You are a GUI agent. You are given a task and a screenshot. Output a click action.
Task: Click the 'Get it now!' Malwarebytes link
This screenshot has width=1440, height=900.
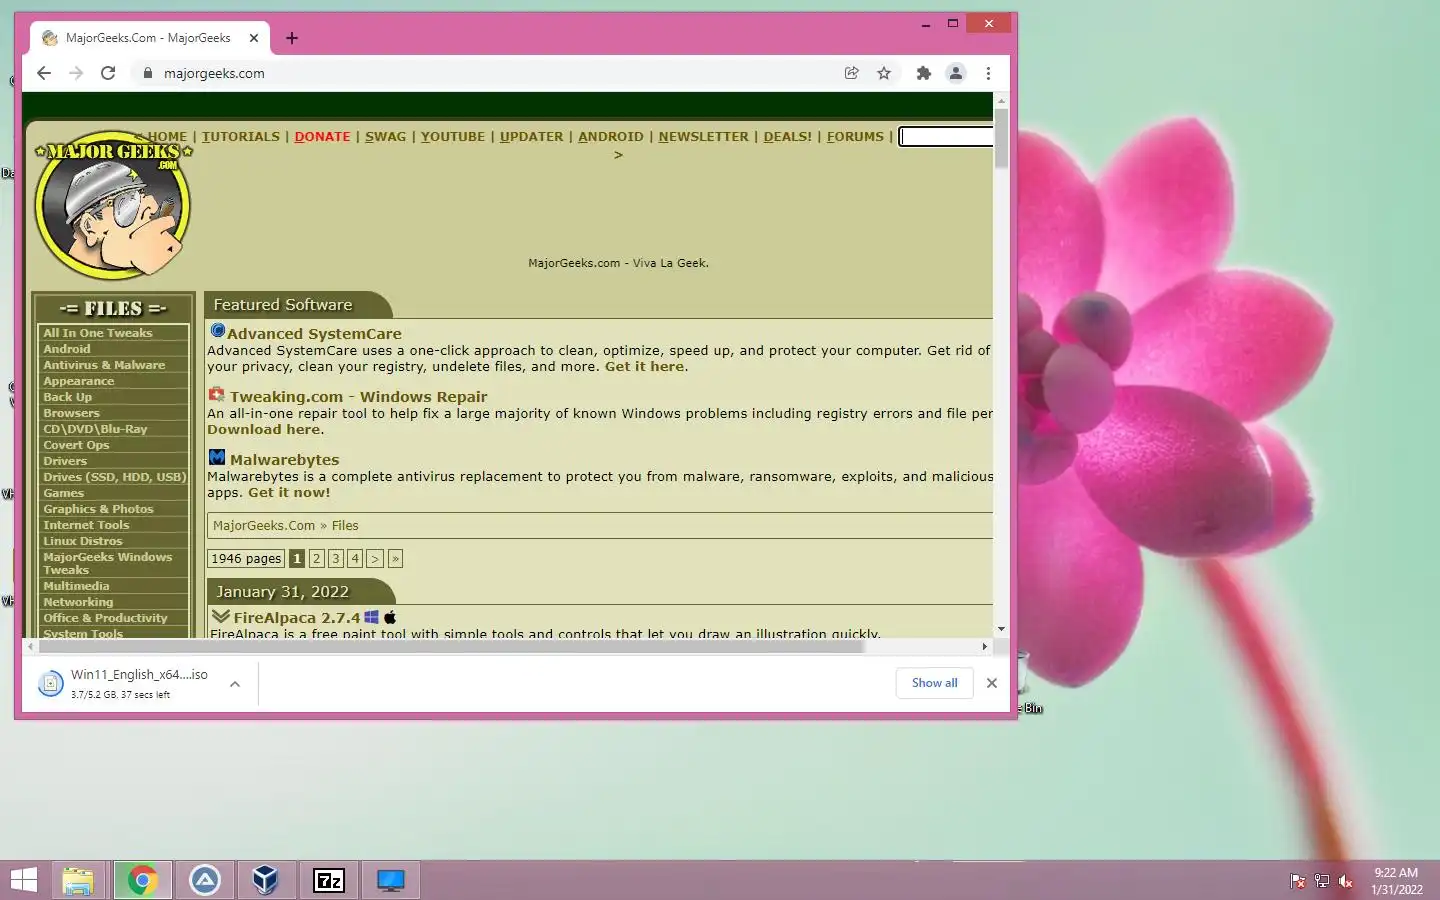tap(289, 493)
